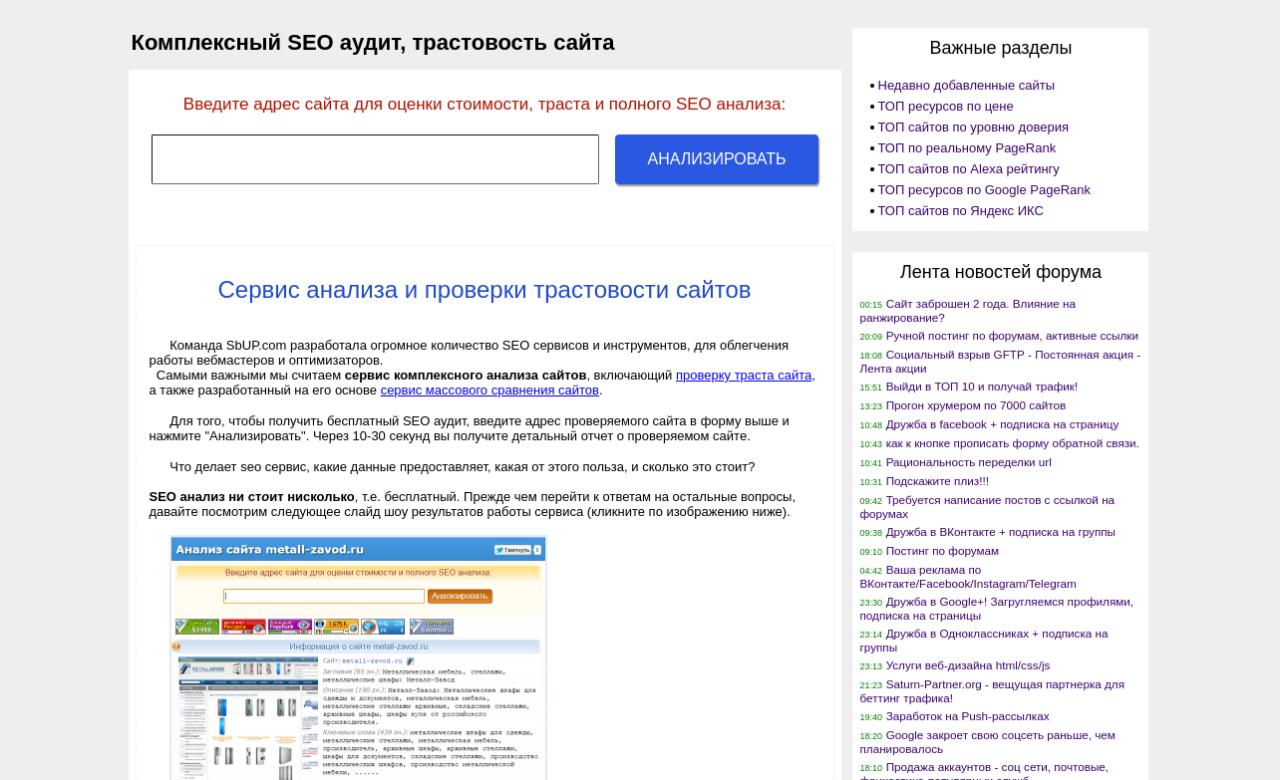Open the Недавно добавленные сайты link
1280x780 pixels.
coord(966,85)
